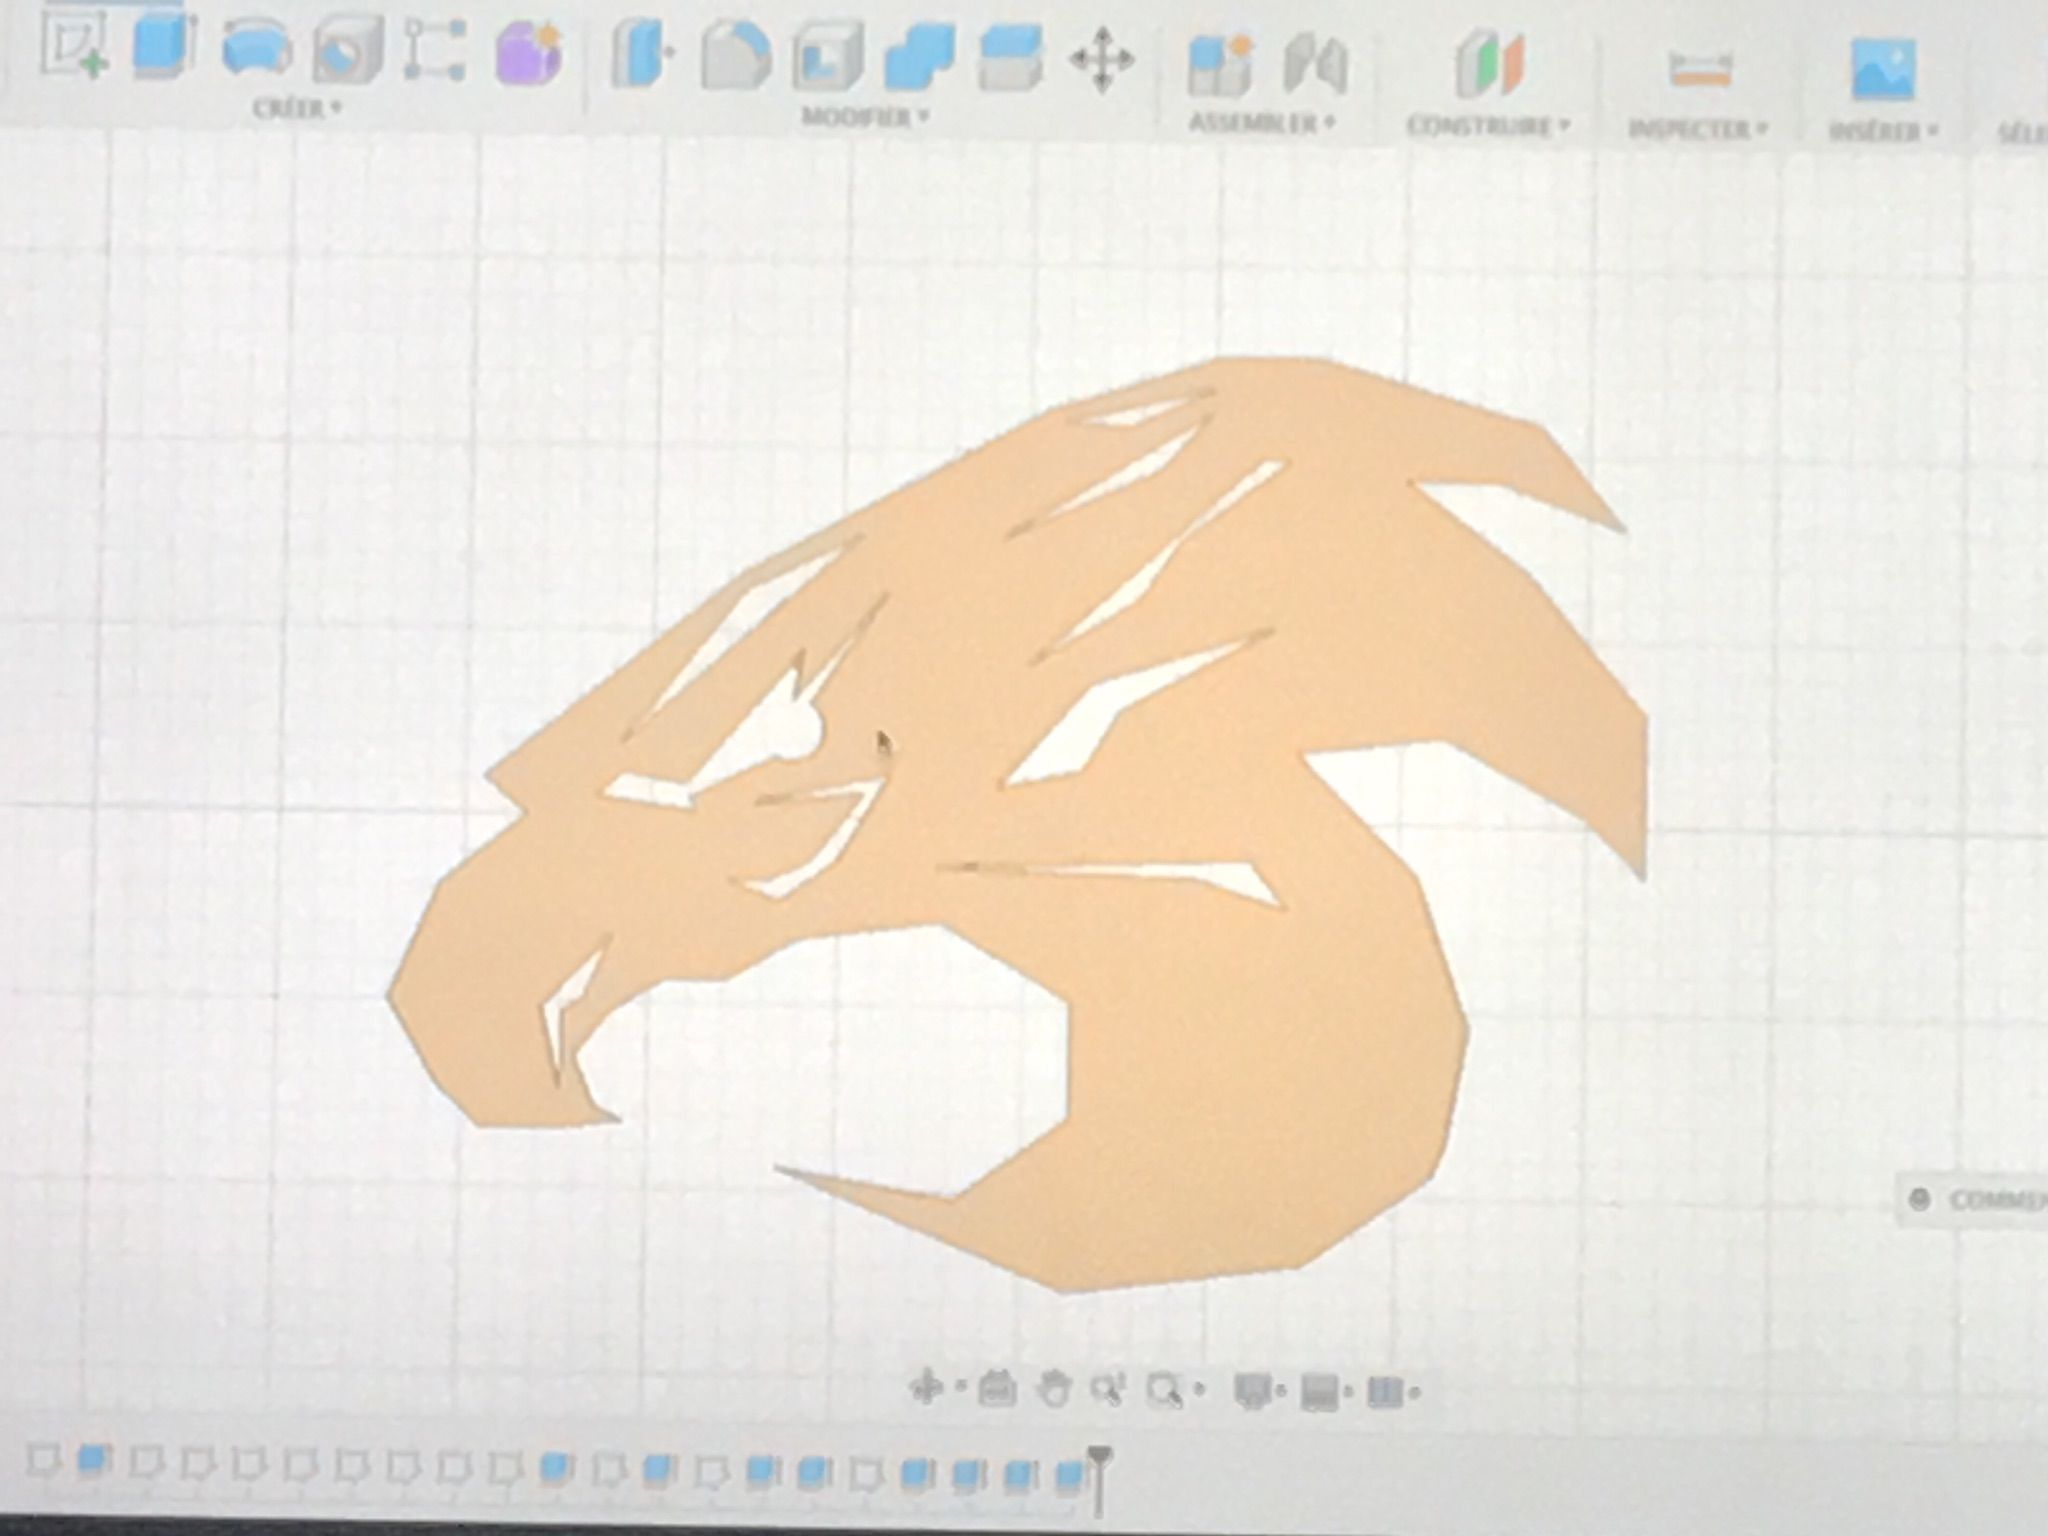Click the Joint tool icon
The width and height of the screenshot is (2048, 1536).
click(1316, 65)
